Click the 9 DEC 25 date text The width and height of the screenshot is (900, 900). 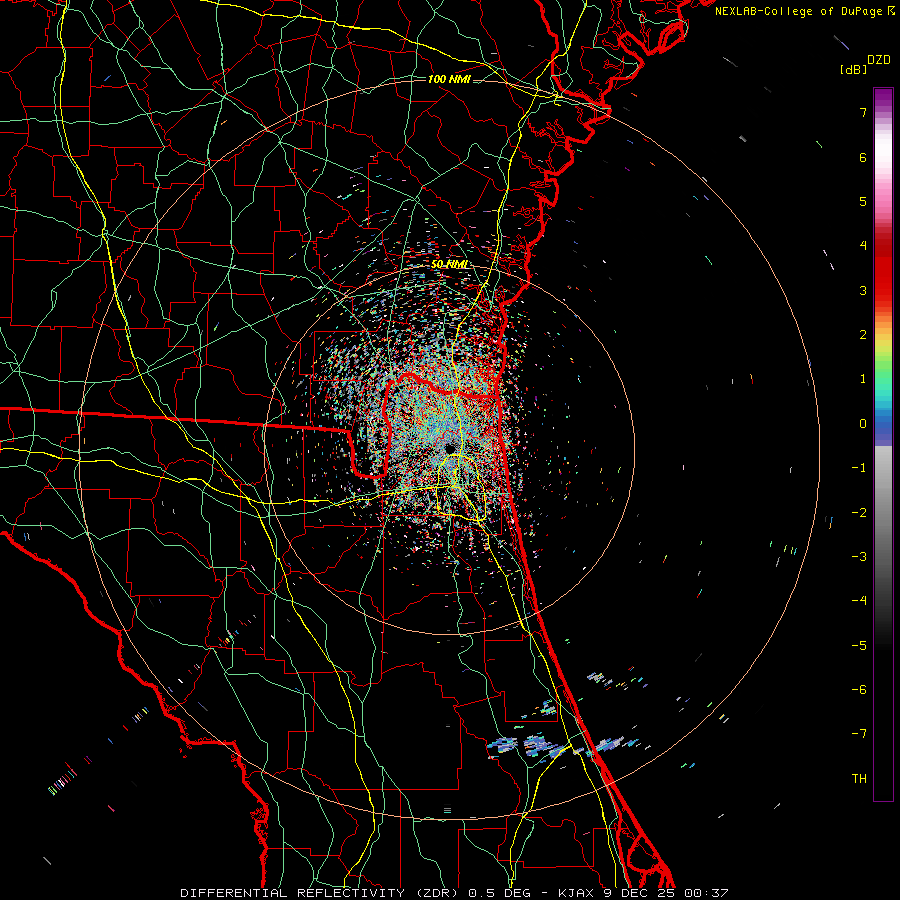coord(640,893)
